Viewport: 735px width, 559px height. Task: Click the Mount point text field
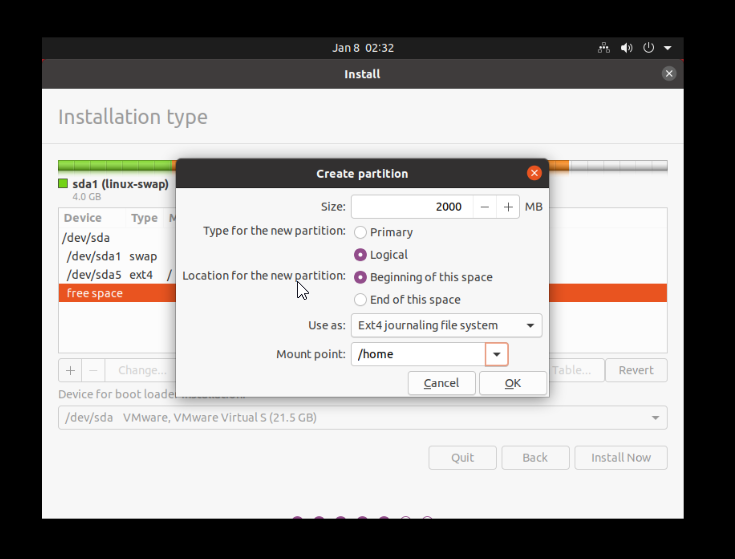coord(418,354)
